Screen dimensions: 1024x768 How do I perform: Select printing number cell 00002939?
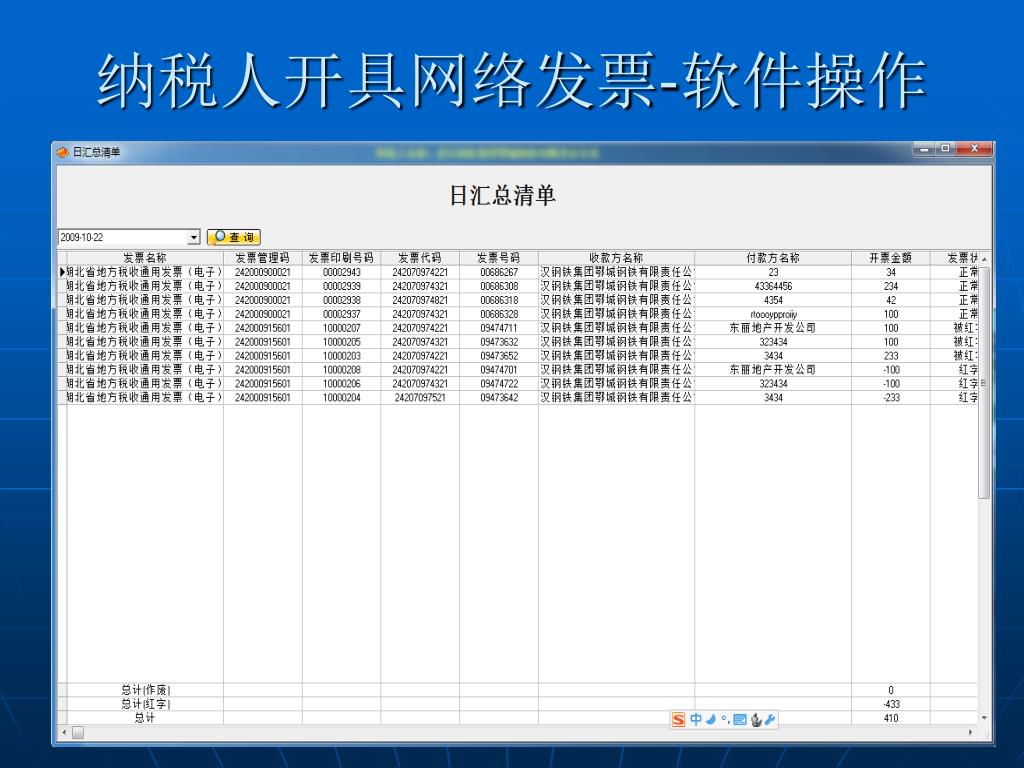[x=342, y=286]
